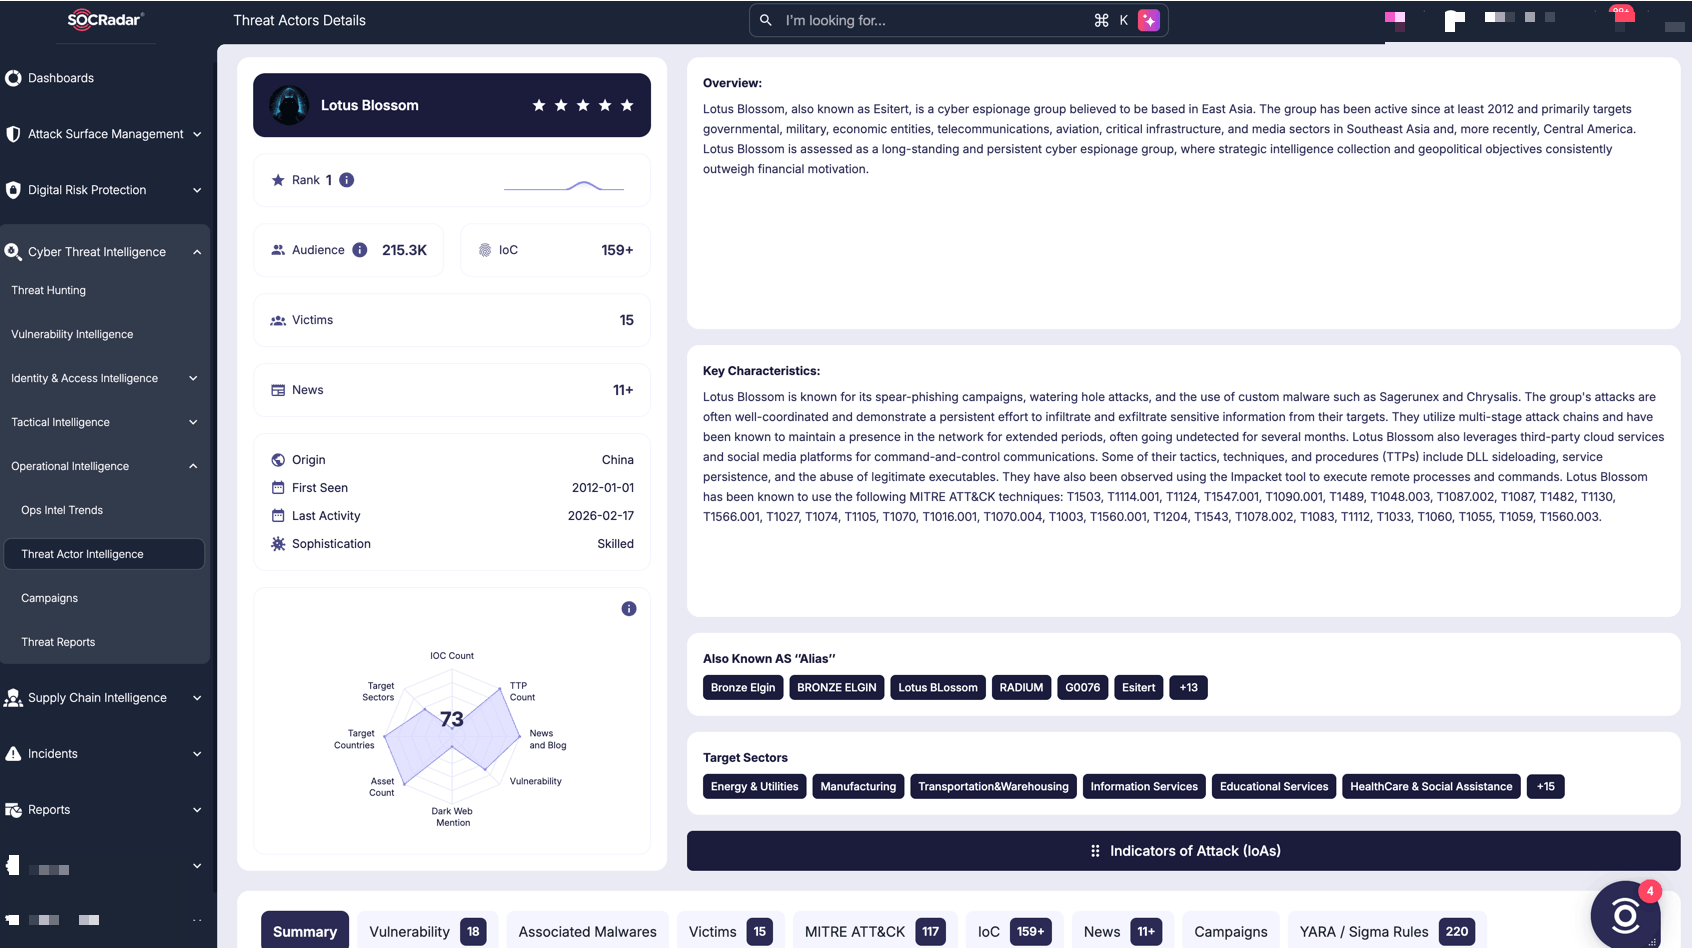Screen dimensions: 1692x948
Task: Click the Cyber Threat Intelligence magnifier icon
Action: click(x=13, y=252)
